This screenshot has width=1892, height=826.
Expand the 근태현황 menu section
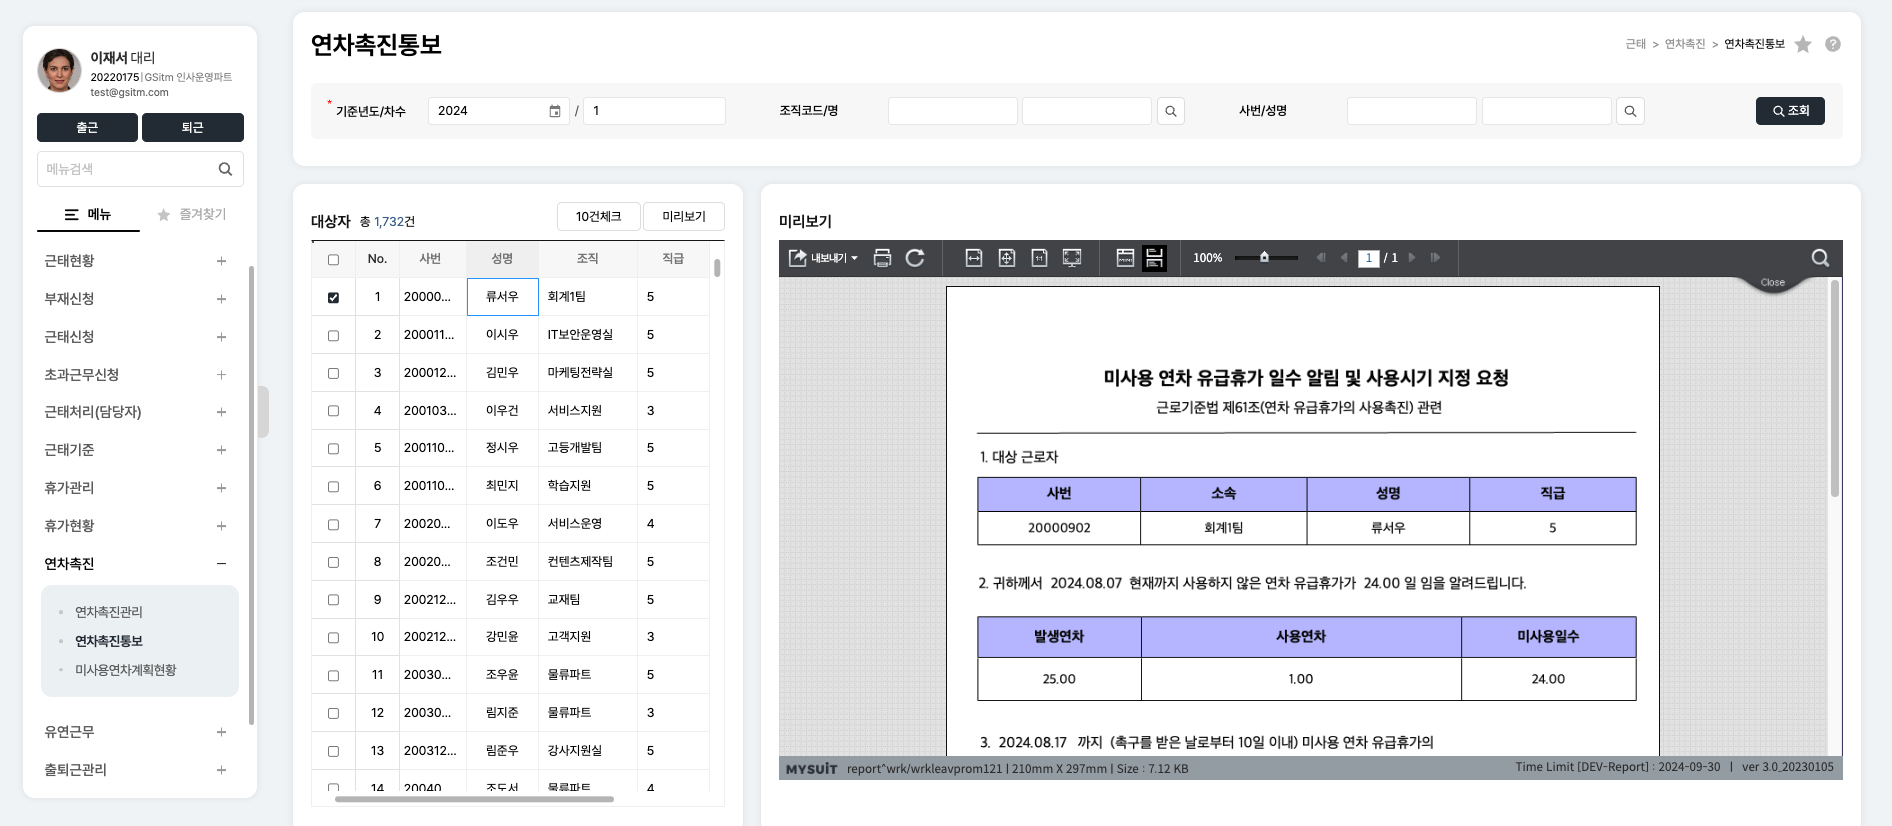point(221,261)
